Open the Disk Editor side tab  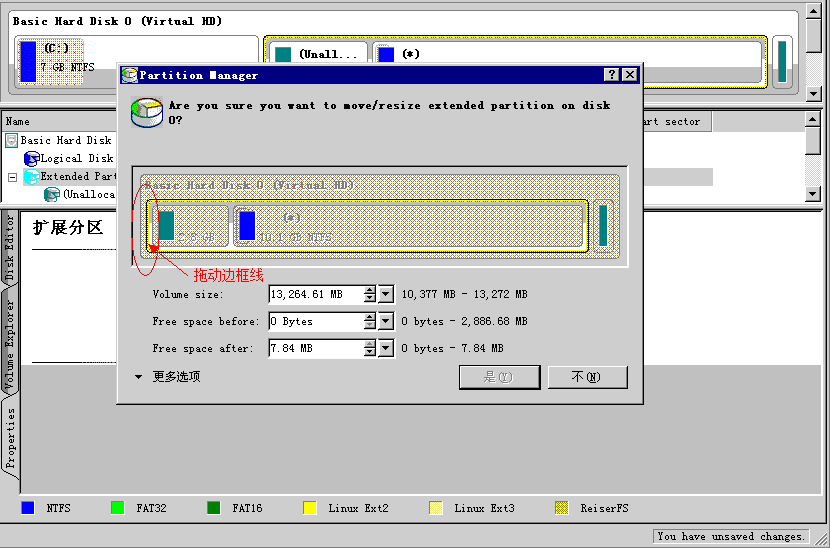[x=11, y=245]
